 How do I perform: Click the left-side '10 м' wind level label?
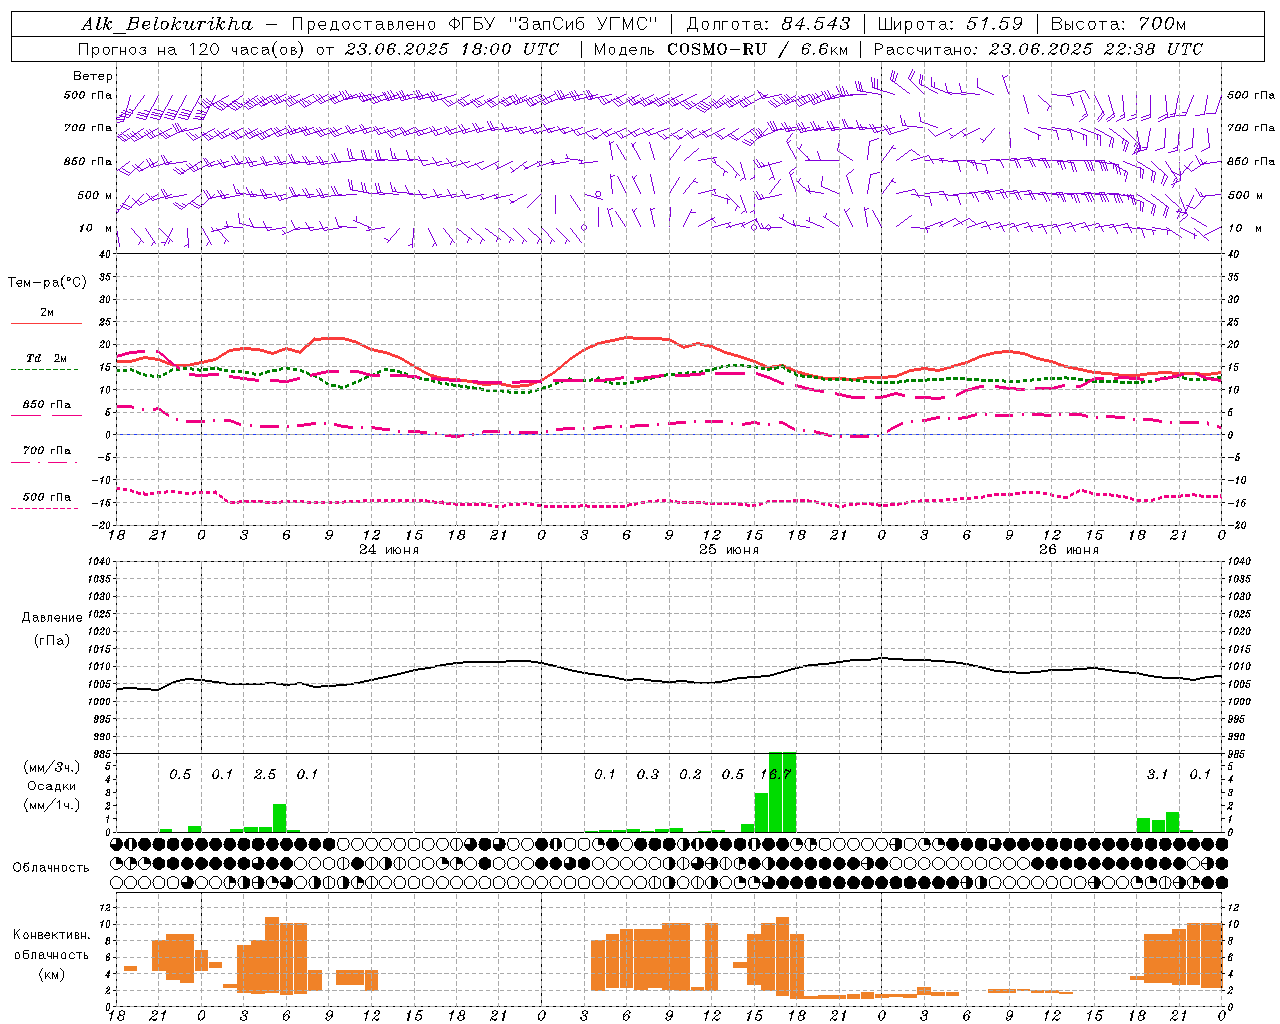pos(96,229)
